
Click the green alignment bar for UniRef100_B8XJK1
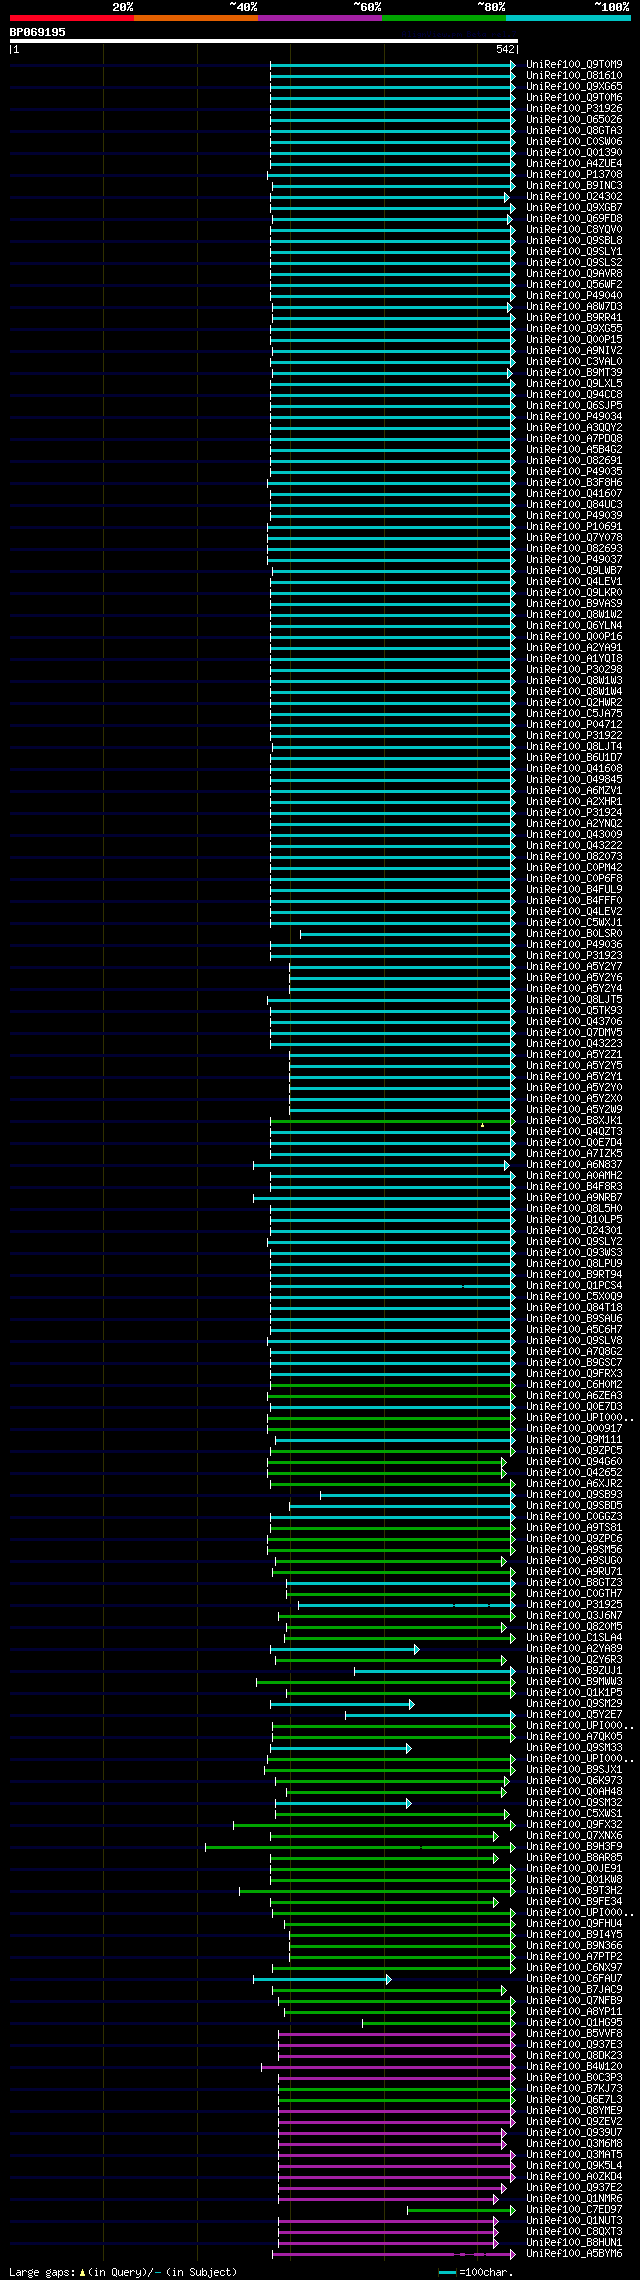click(x=393, y=1121)
